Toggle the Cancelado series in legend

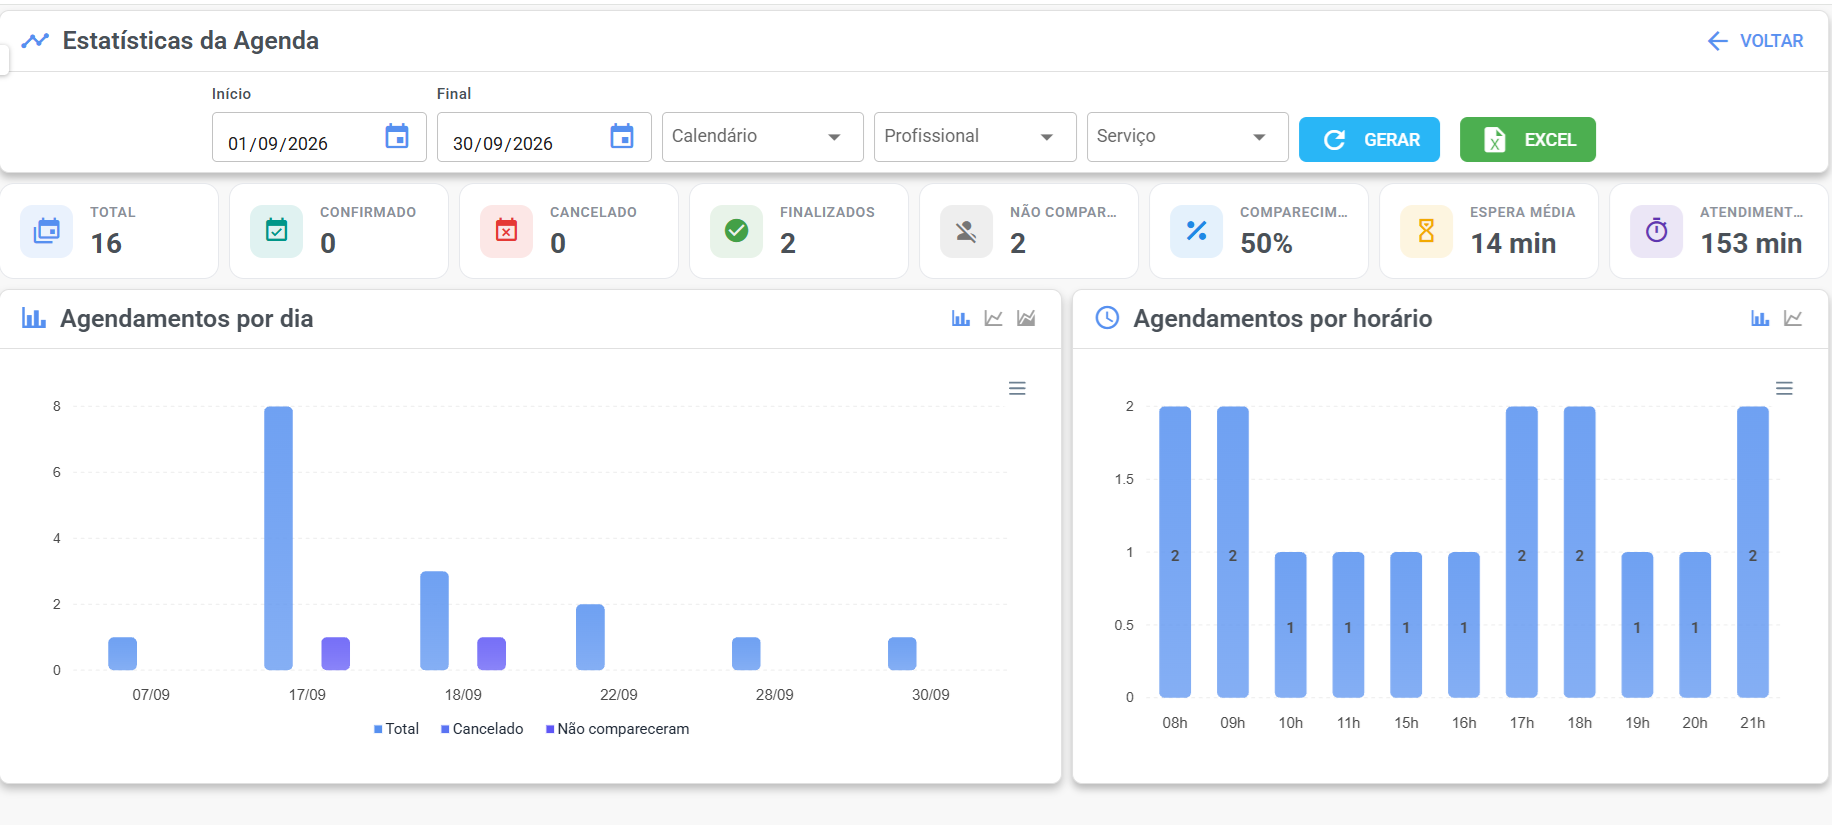point(482,729)
